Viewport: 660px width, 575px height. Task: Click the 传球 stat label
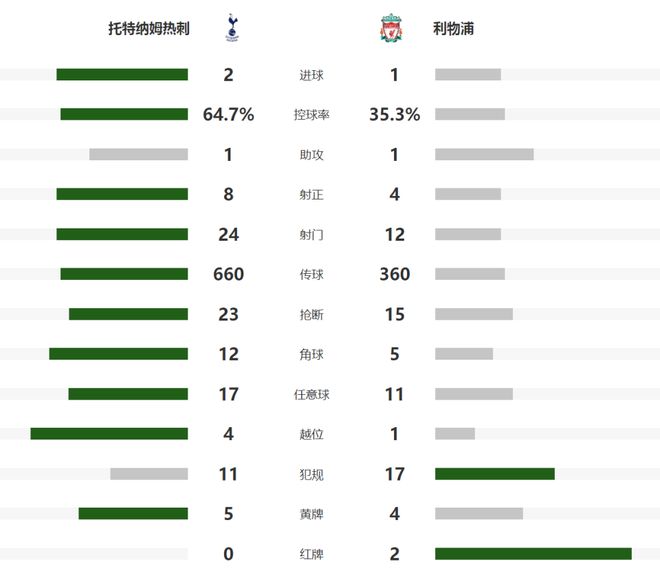pos(312,274)
